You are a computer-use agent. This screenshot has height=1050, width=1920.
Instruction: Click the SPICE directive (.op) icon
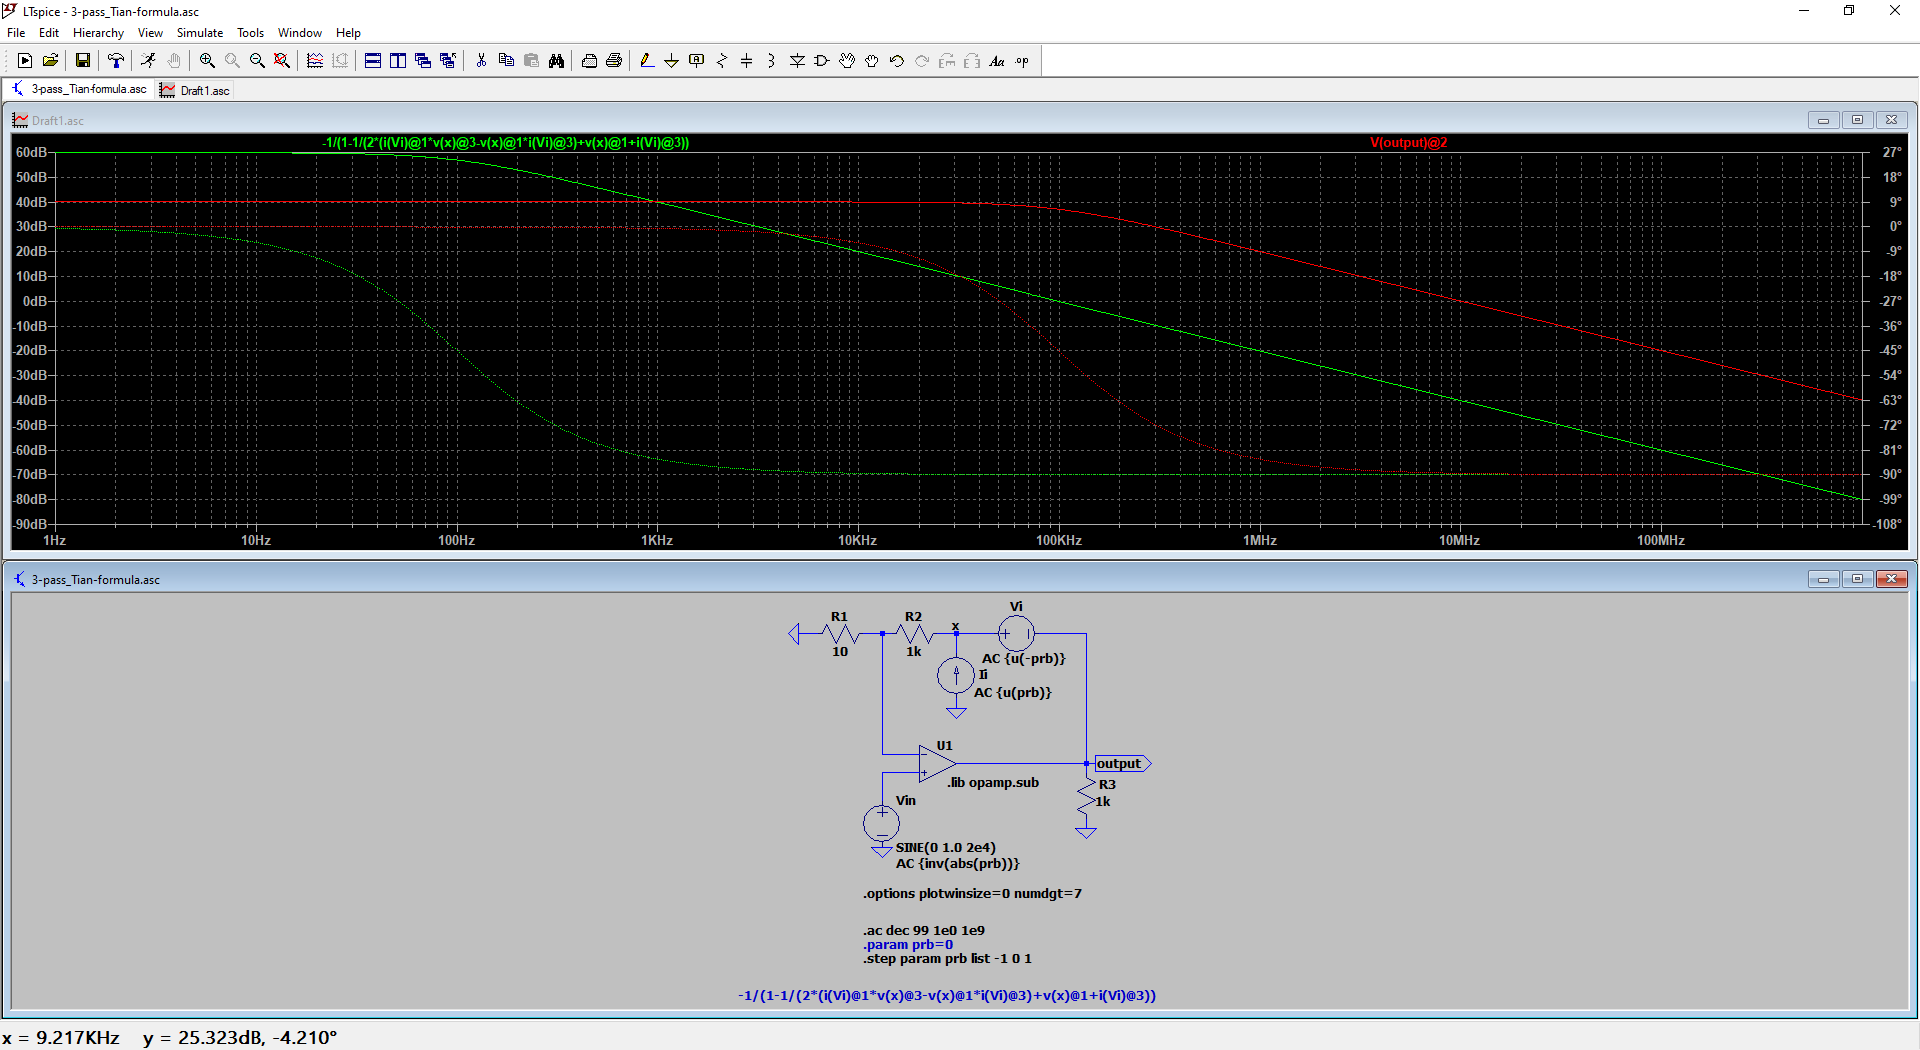[x=1022, y=61]
